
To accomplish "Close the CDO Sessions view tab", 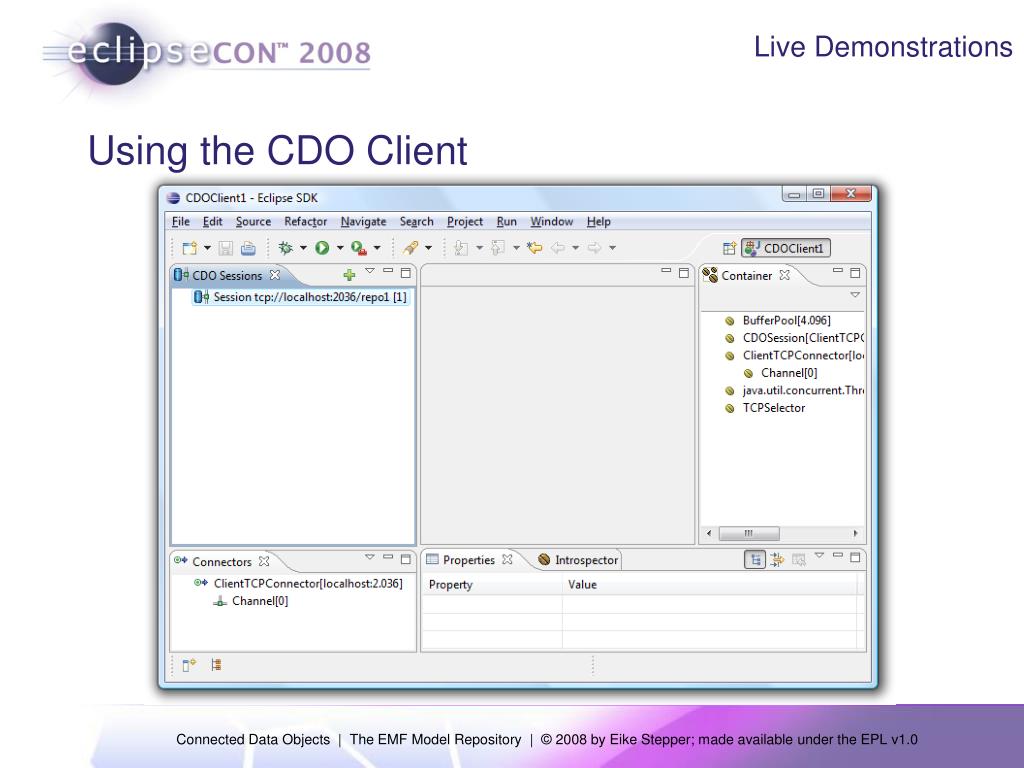I will click(275, 275).
